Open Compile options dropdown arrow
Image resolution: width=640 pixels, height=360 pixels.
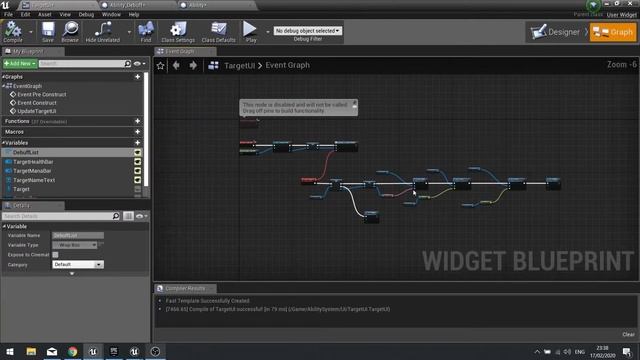tap(30, 32)
